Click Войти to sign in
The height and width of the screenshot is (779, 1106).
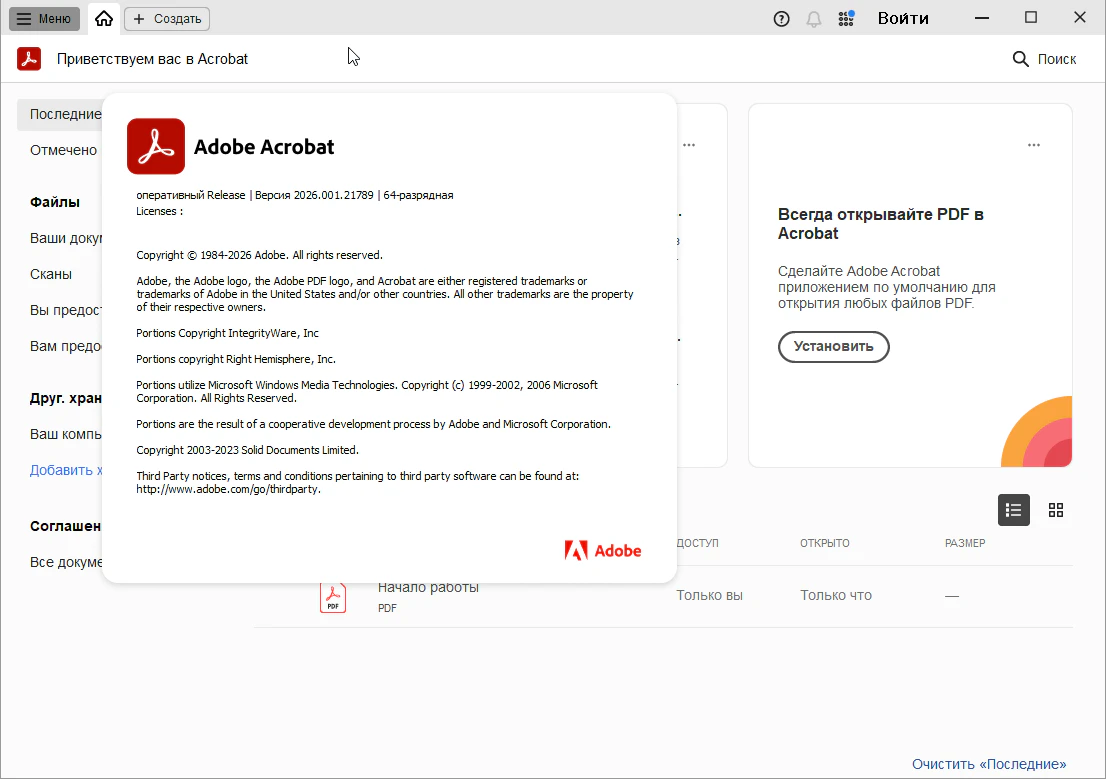tap(903, 18)
